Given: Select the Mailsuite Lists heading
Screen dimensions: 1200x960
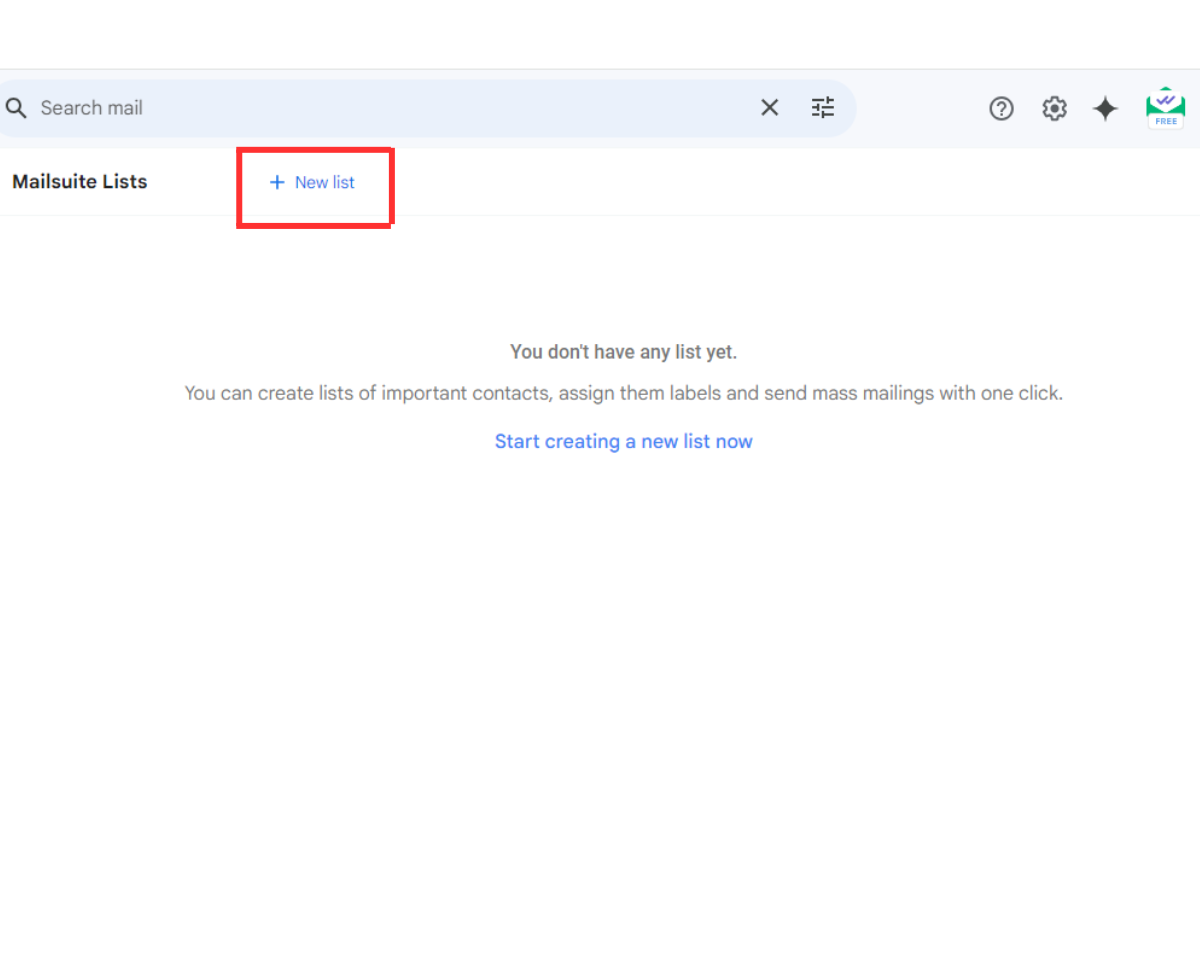Looking at the screenshot, I should [80, 182].
